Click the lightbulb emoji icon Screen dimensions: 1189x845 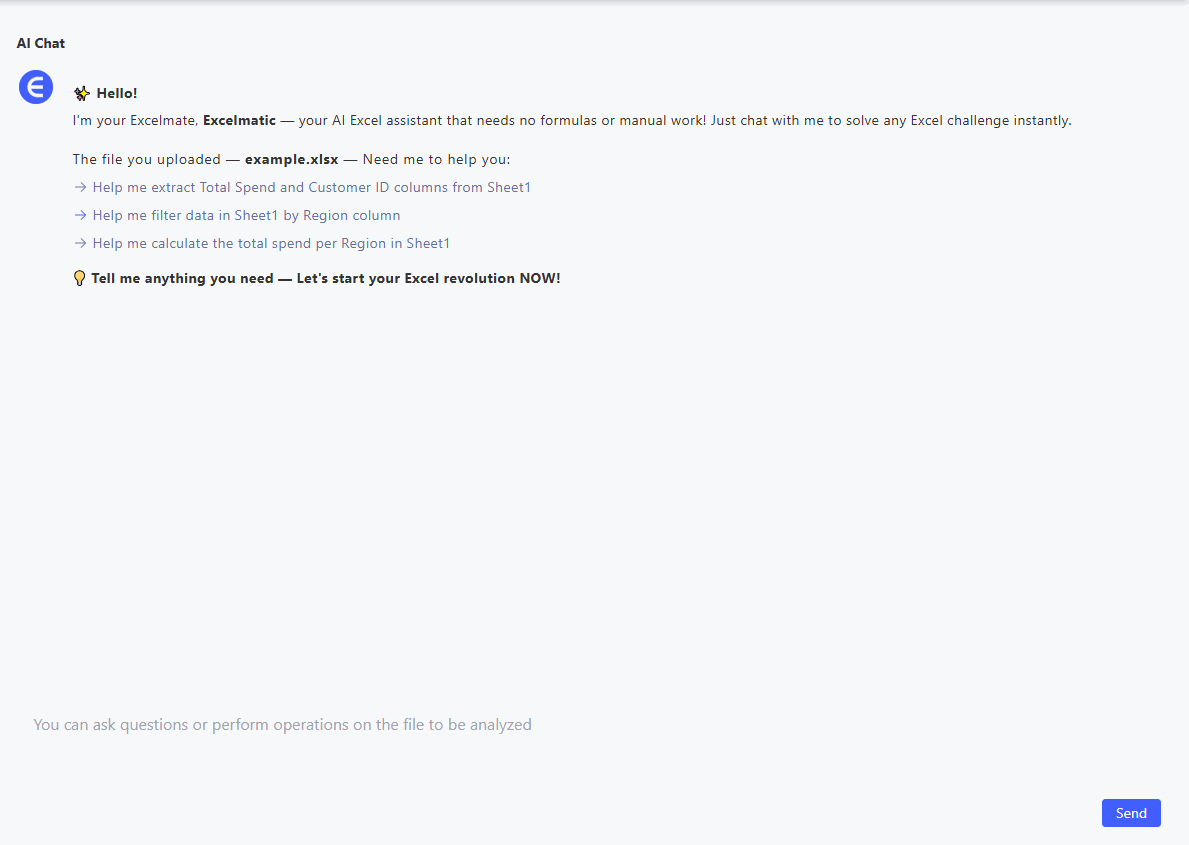click(80, 279)
